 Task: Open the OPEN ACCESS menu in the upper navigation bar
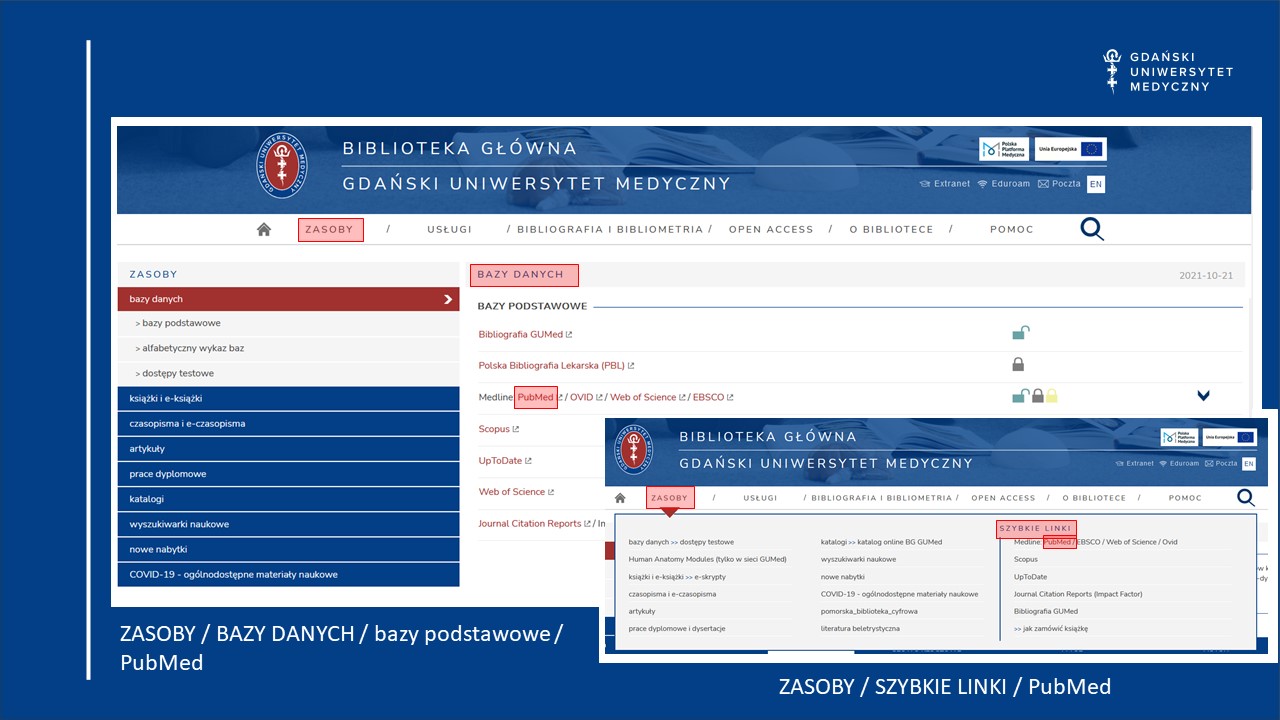pyautogui.click(x=771, y=229)
